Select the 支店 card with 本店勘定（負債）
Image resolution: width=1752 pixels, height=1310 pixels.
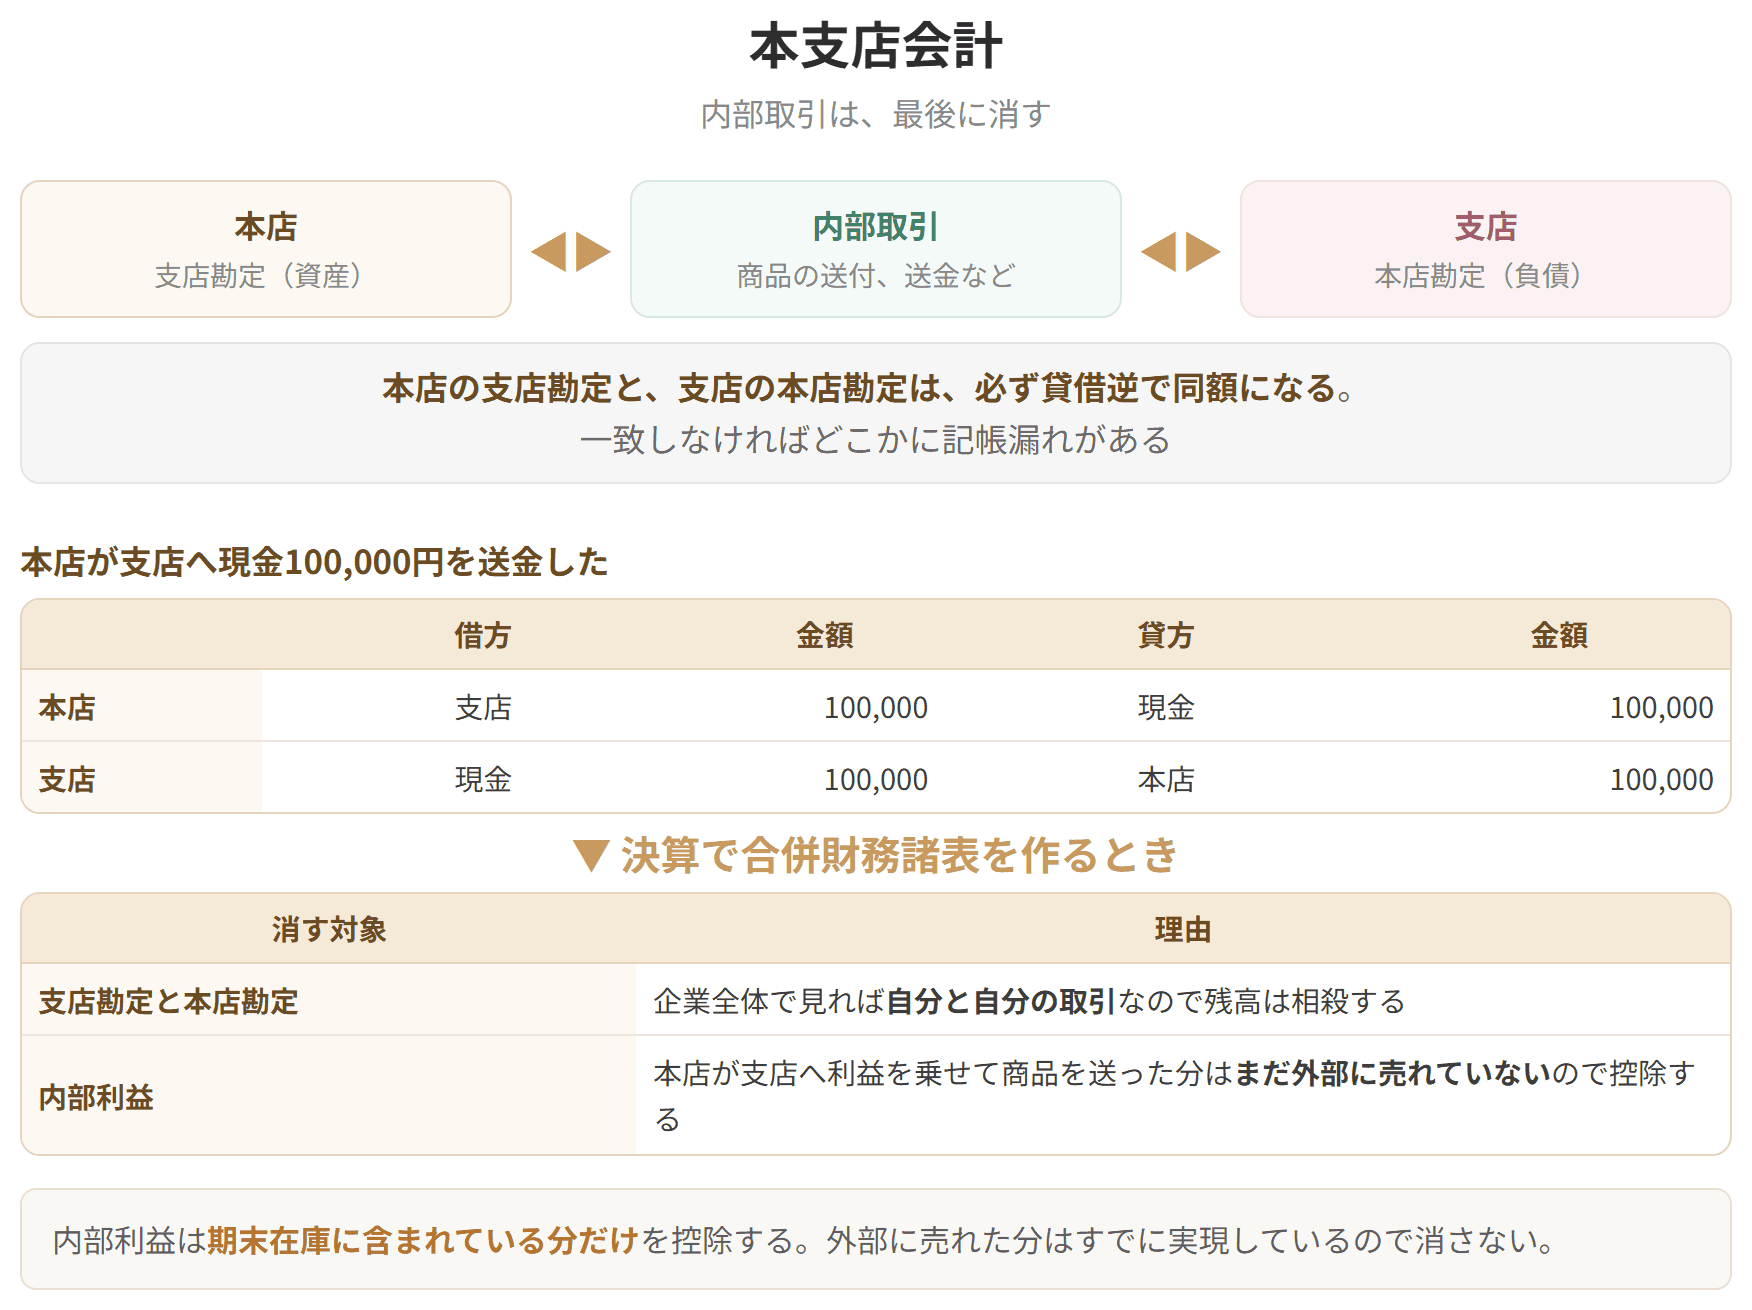click(1485, 249)
